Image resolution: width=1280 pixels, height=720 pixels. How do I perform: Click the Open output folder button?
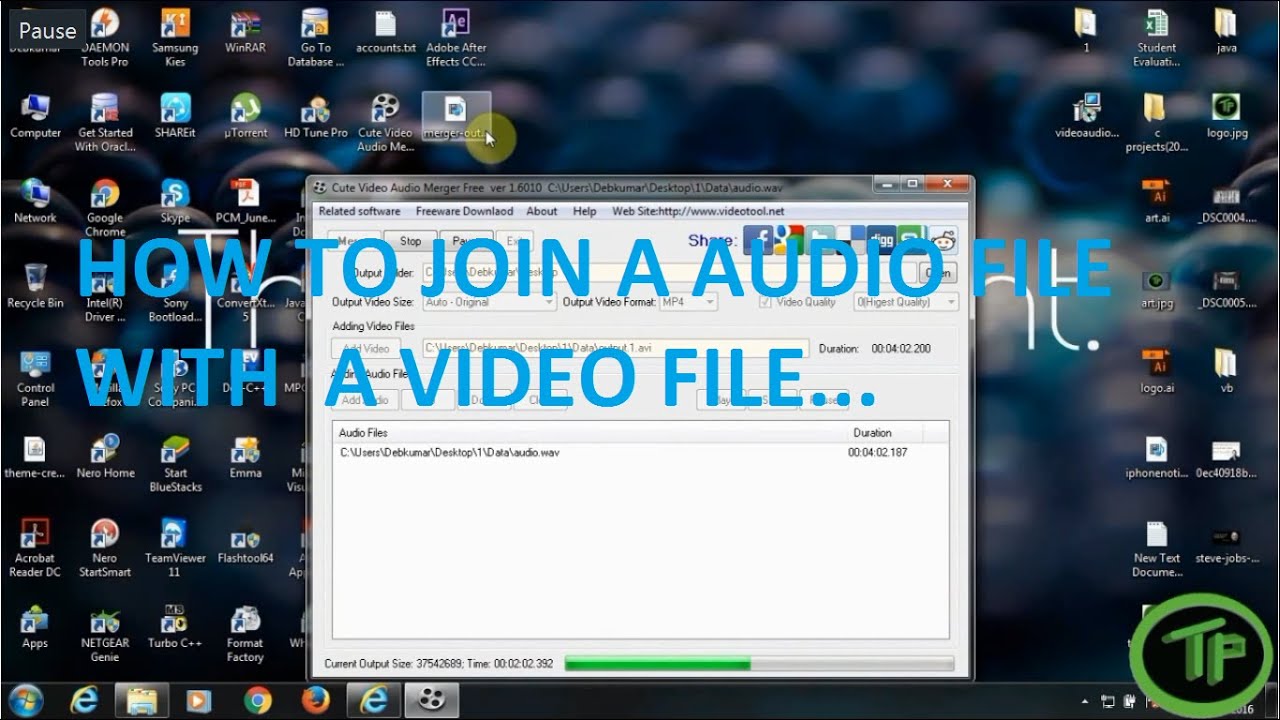point(937,272)
